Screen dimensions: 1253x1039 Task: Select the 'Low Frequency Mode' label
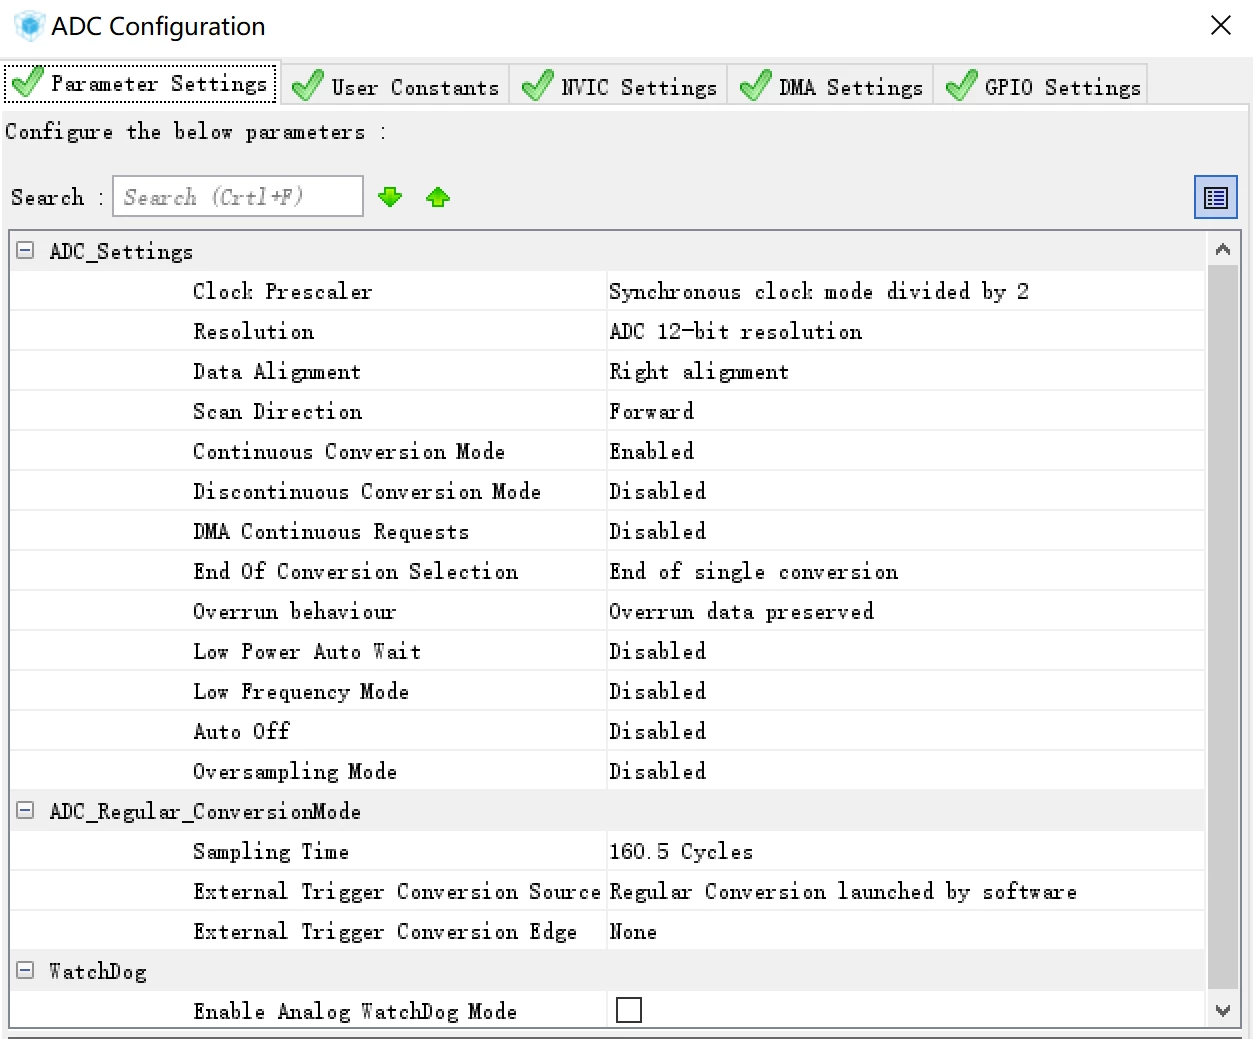coord(301,691)
